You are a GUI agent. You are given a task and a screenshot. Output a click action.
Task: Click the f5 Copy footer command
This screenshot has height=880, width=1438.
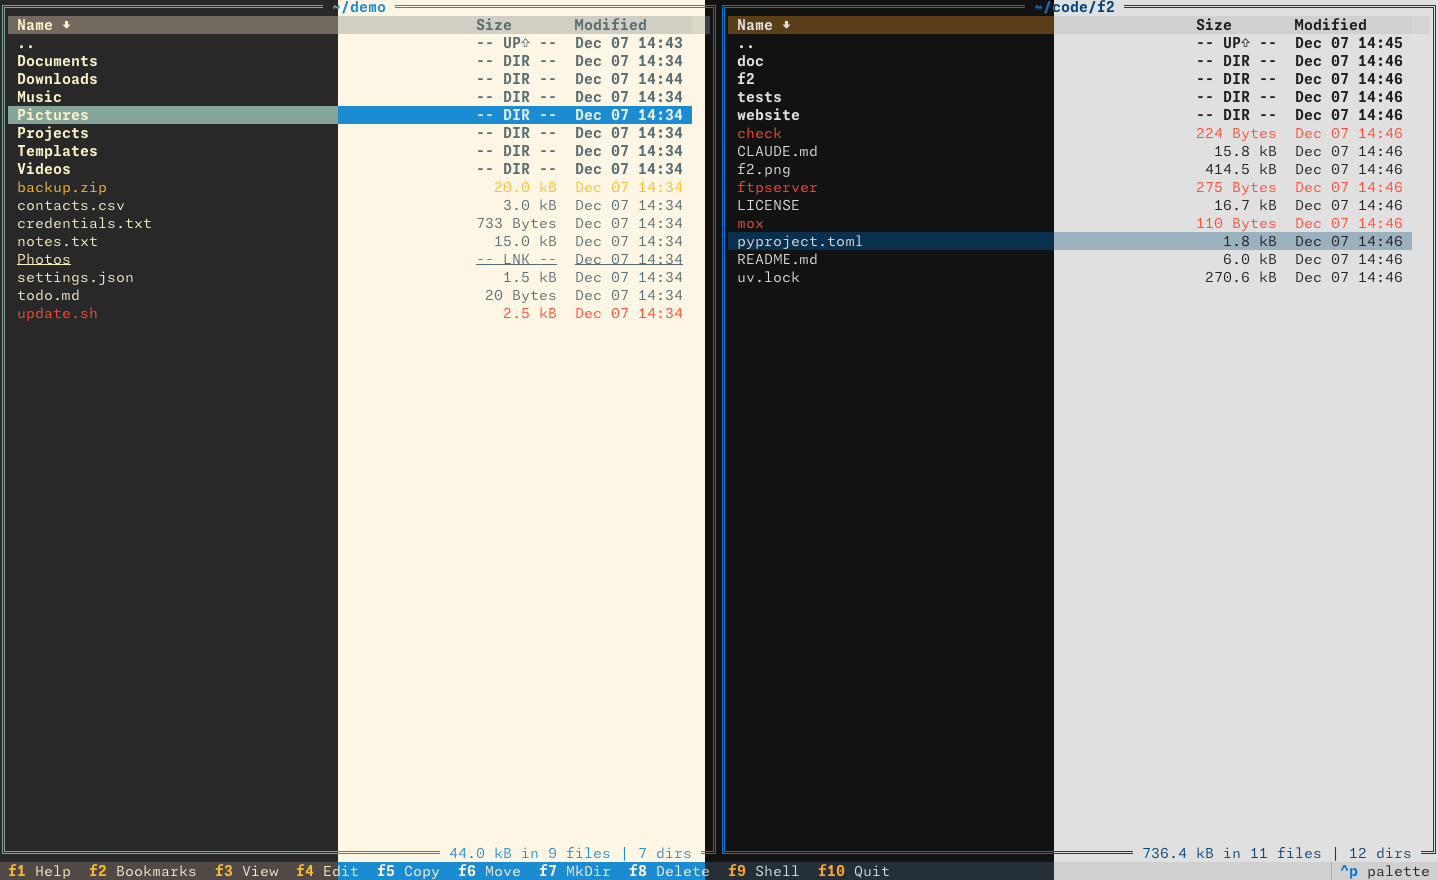(408, 871)
